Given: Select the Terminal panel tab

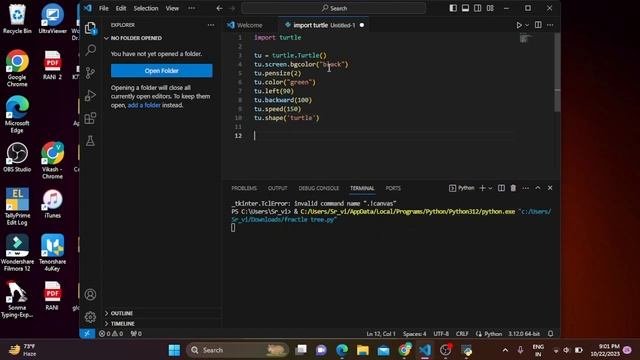Looking at the screenshot, I should [362, 188].
